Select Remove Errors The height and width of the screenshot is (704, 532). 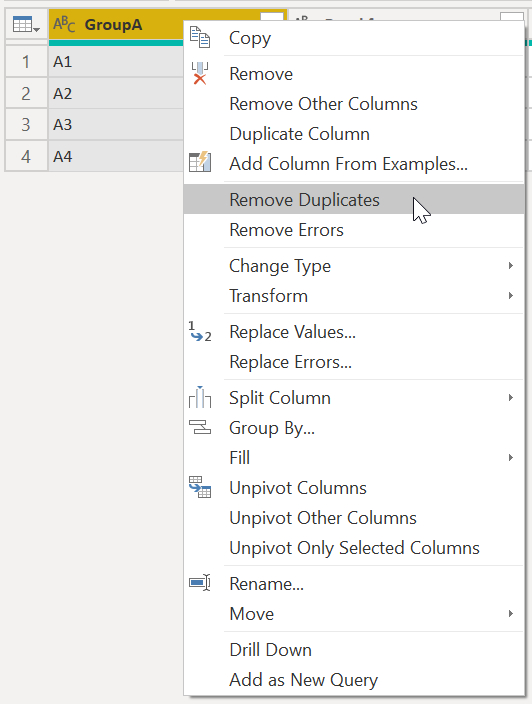[354, 230]
